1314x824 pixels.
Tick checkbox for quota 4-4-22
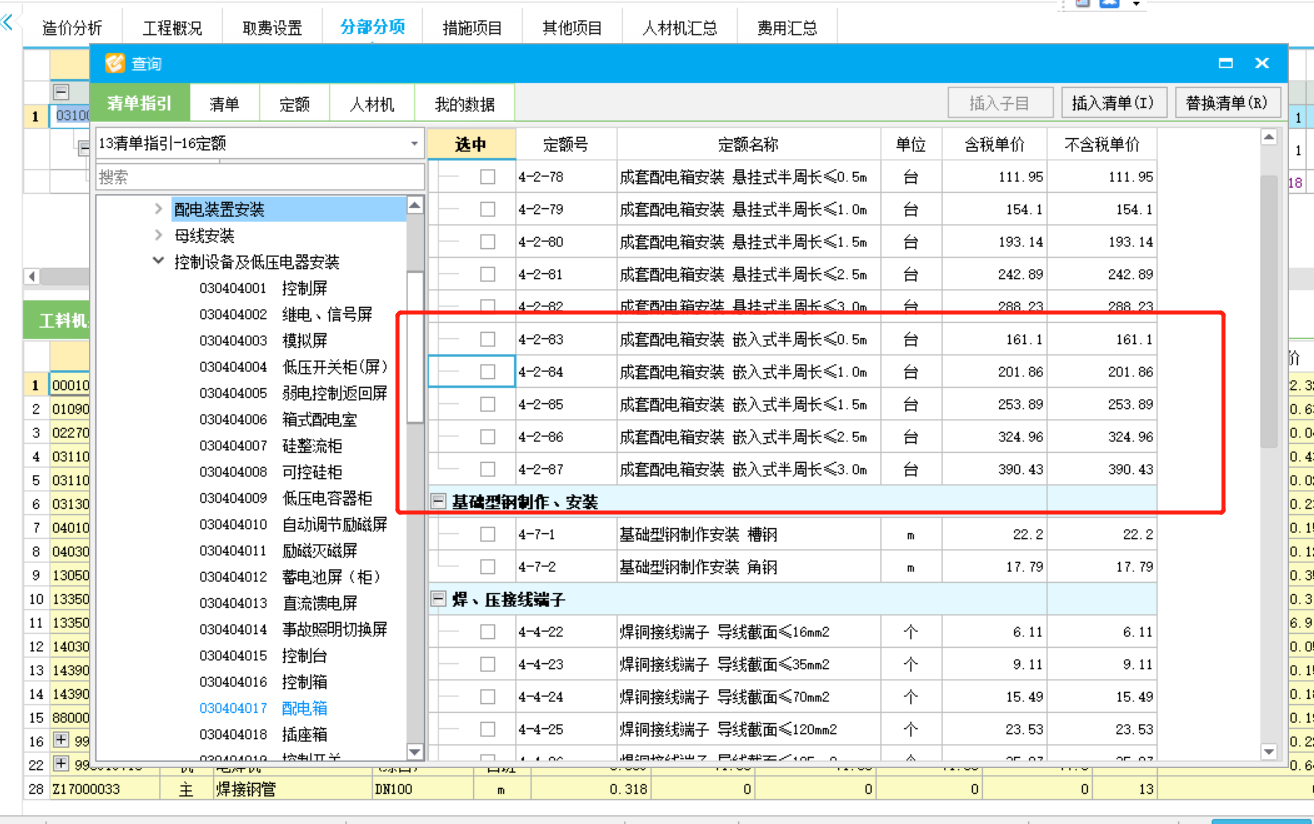coord(487,632)
